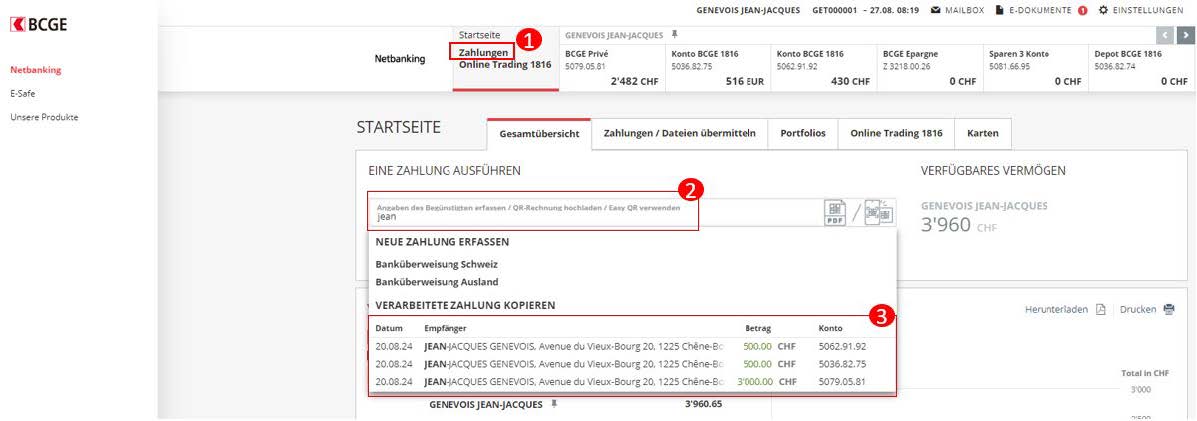
Task: Open Startseite in the Netbanking menu
Action: (x=479, y=35)
